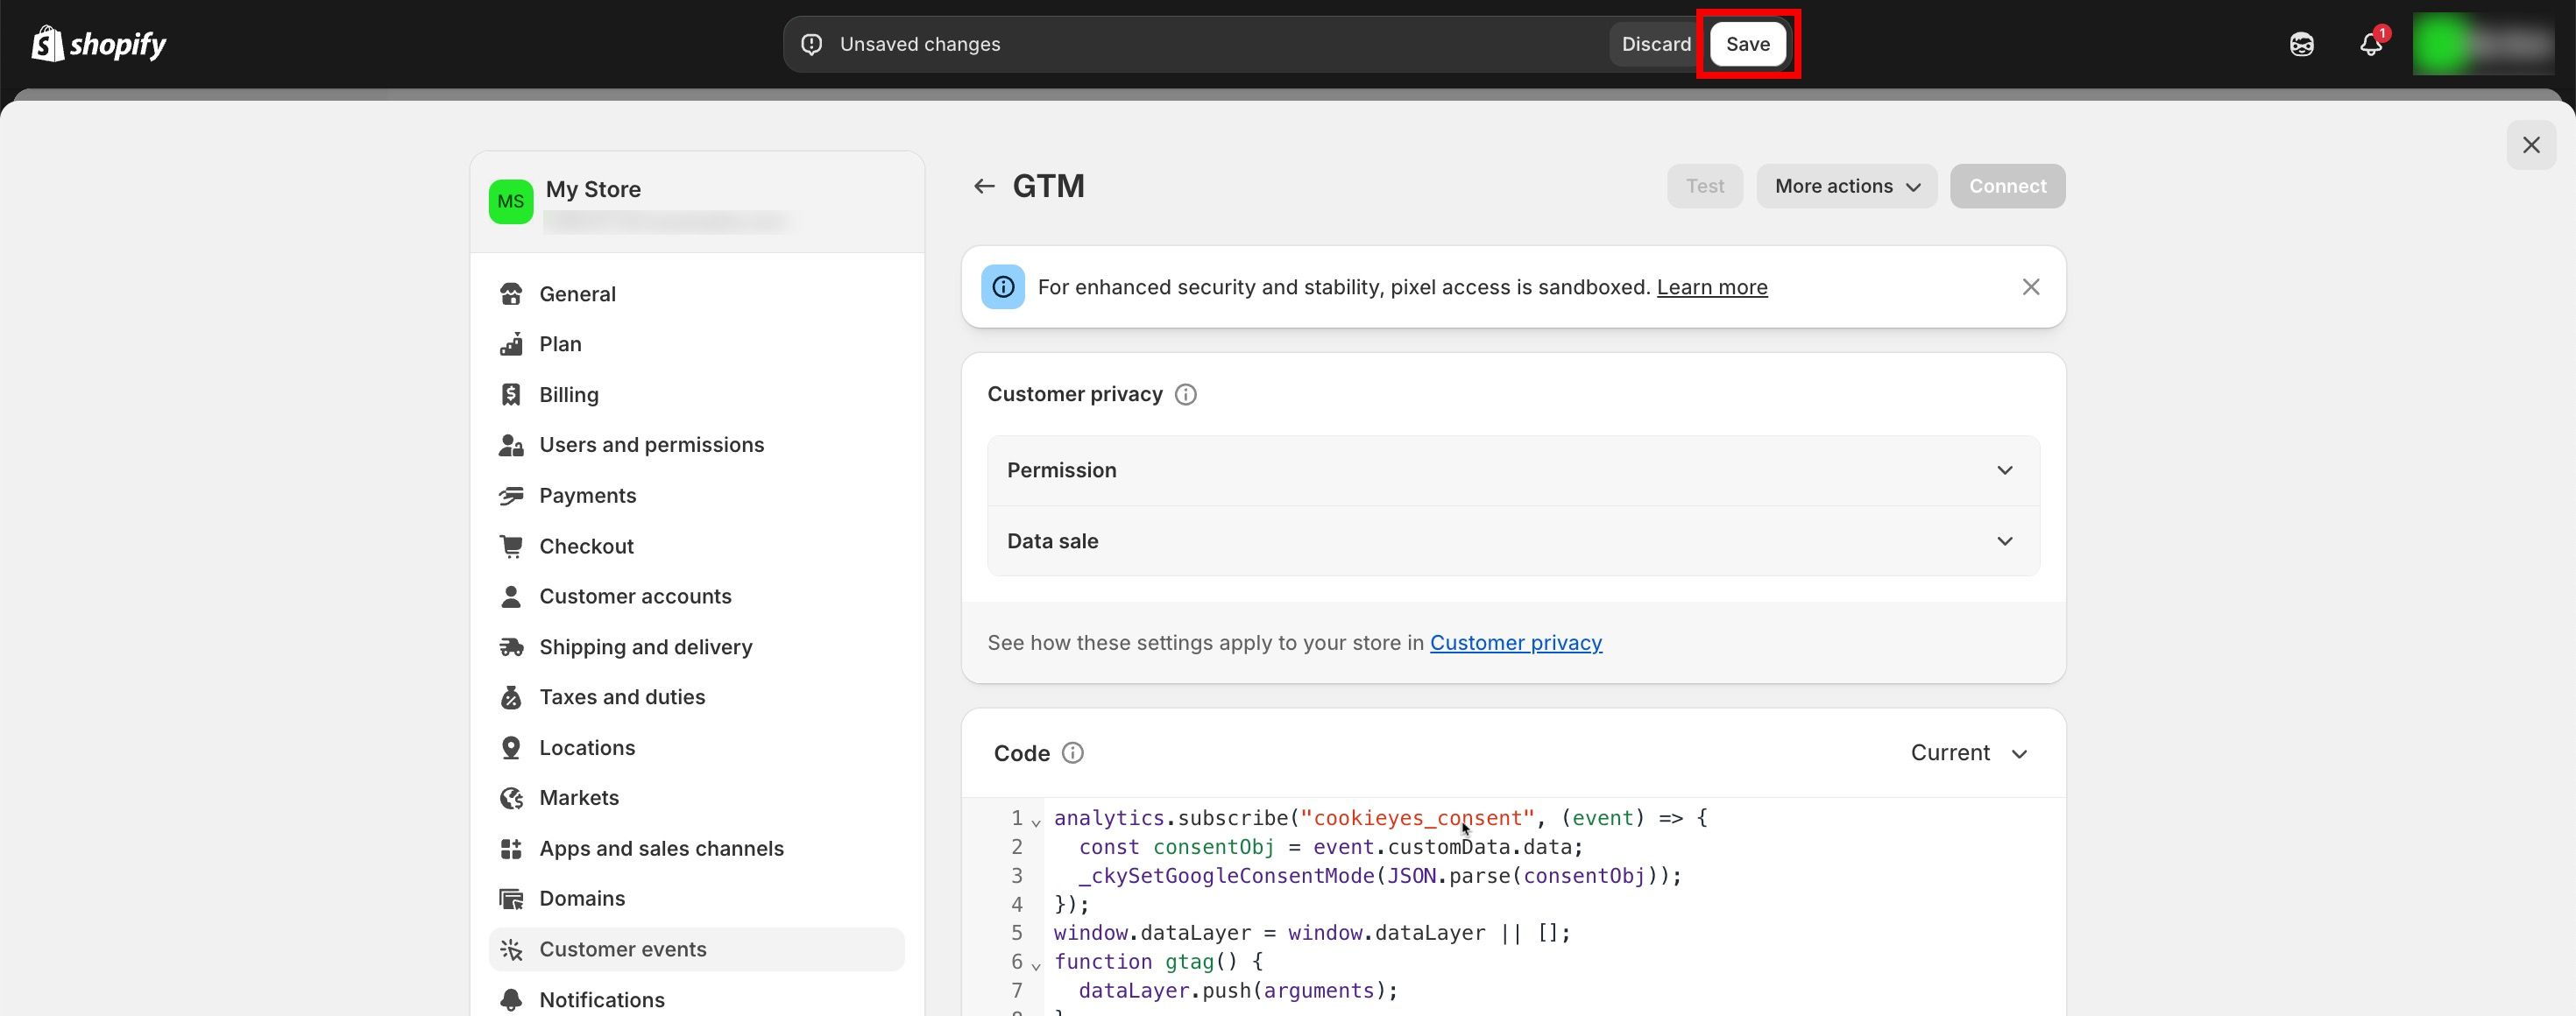The height and width of the screenshot is (1016, 2576).
Task: Click the Test button
Action: click(1704, 186)
